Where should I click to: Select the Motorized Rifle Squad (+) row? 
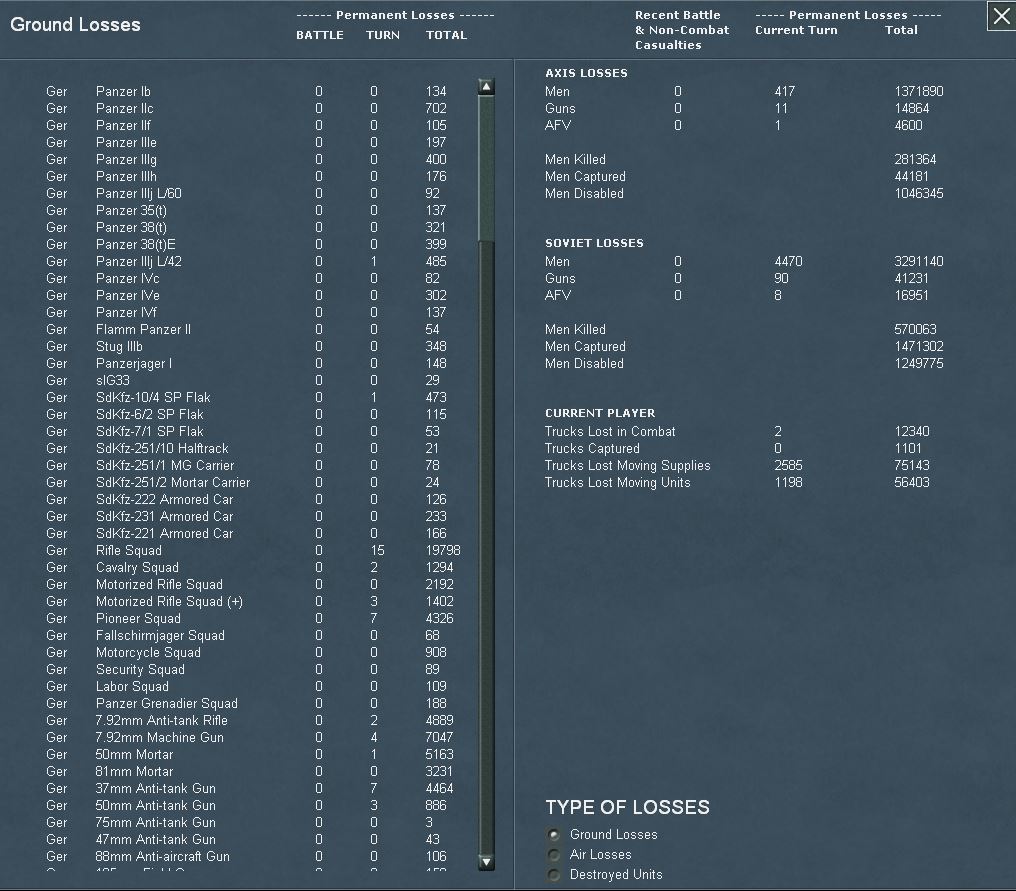click(x=253, y=601)
